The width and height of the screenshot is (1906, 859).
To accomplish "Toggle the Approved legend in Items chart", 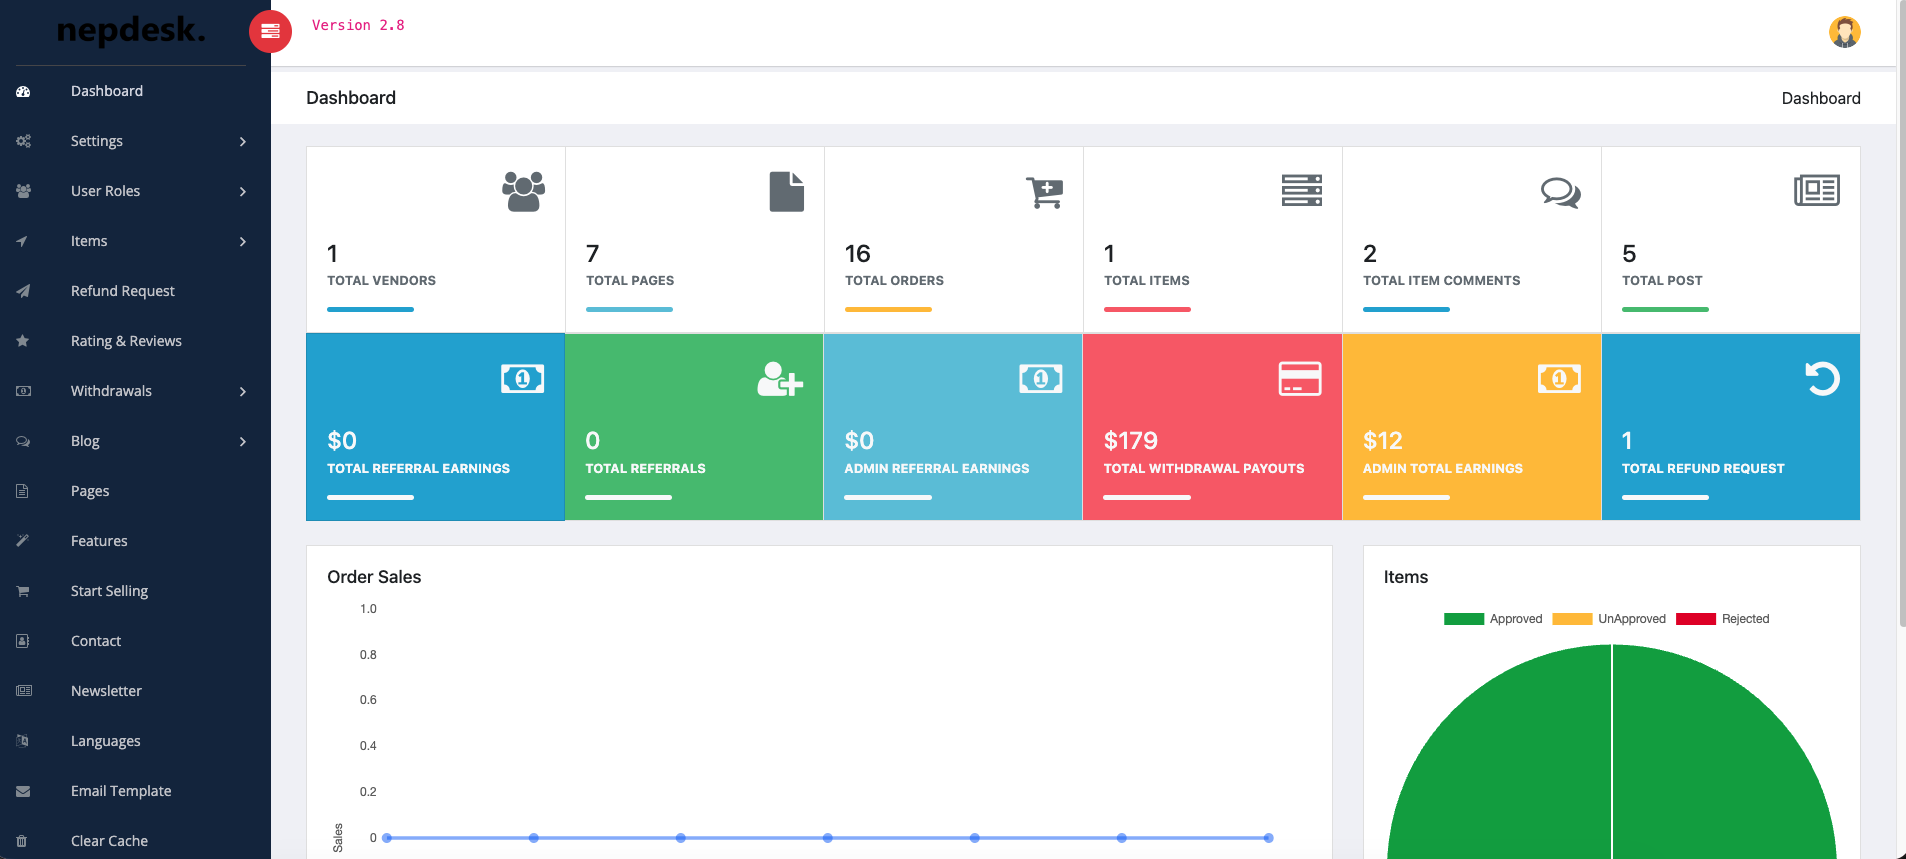I will click(x=1492, y=619).
